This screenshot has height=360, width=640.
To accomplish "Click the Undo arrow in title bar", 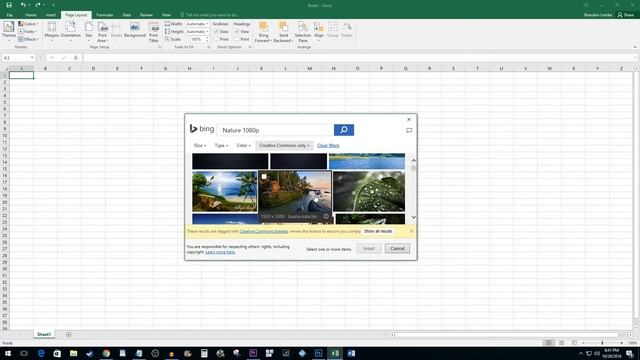I will pos(23,5).
